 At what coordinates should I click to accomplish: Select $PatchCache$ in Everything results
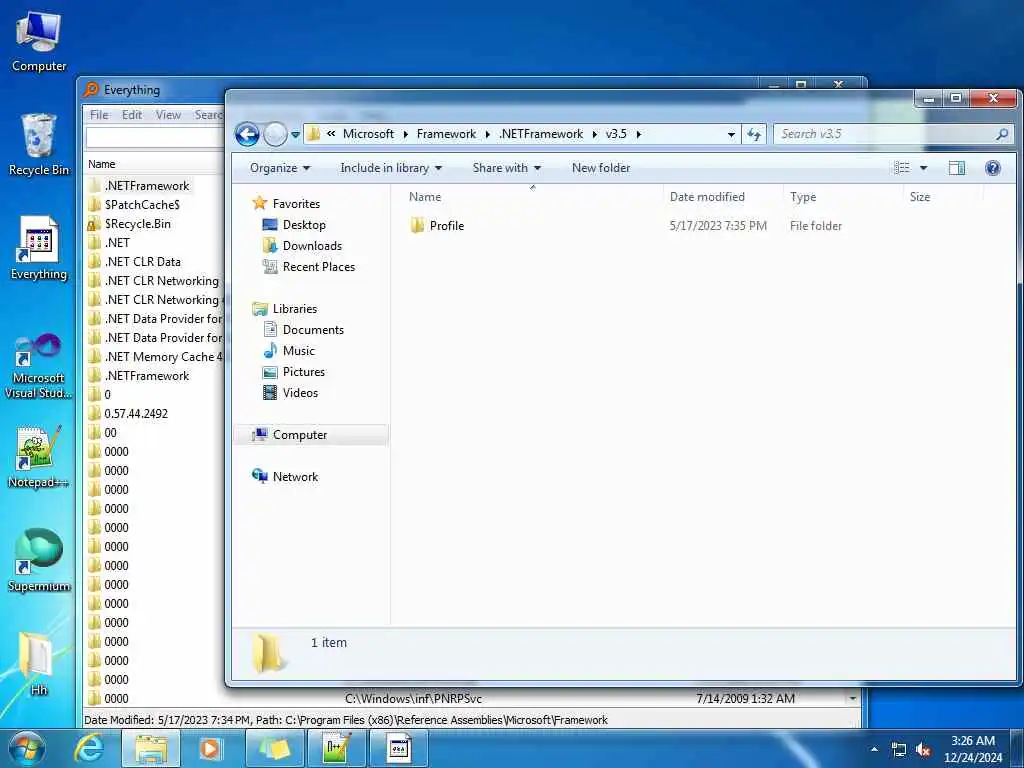coord(142,205)
